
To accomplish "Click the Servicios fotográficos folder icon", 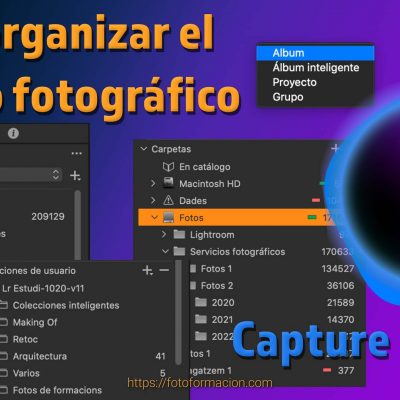I will point(179,252).
